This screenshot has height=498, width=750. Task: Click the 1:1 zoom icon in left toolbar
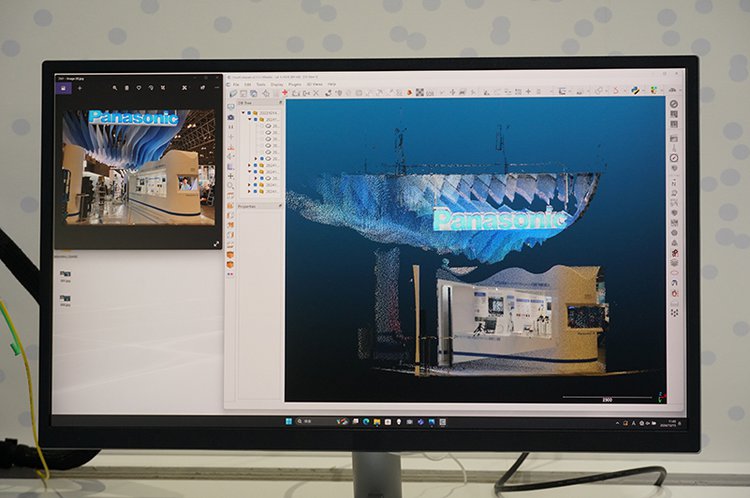tap(231, 127)
